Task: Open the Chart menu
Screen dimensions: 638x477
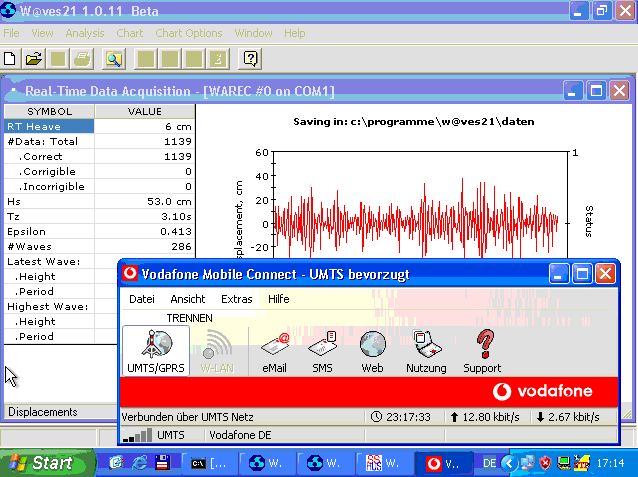Action: (x=130, y=33)
